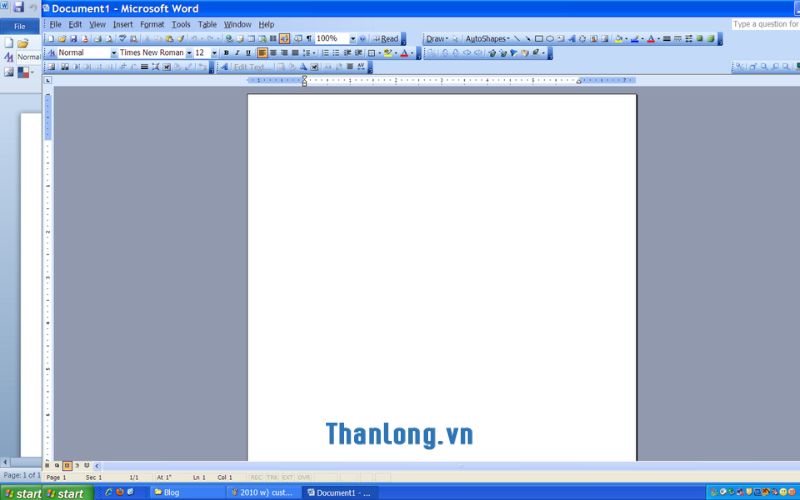
Task: Click the Italic formatting button
Action: pos(237,53)
